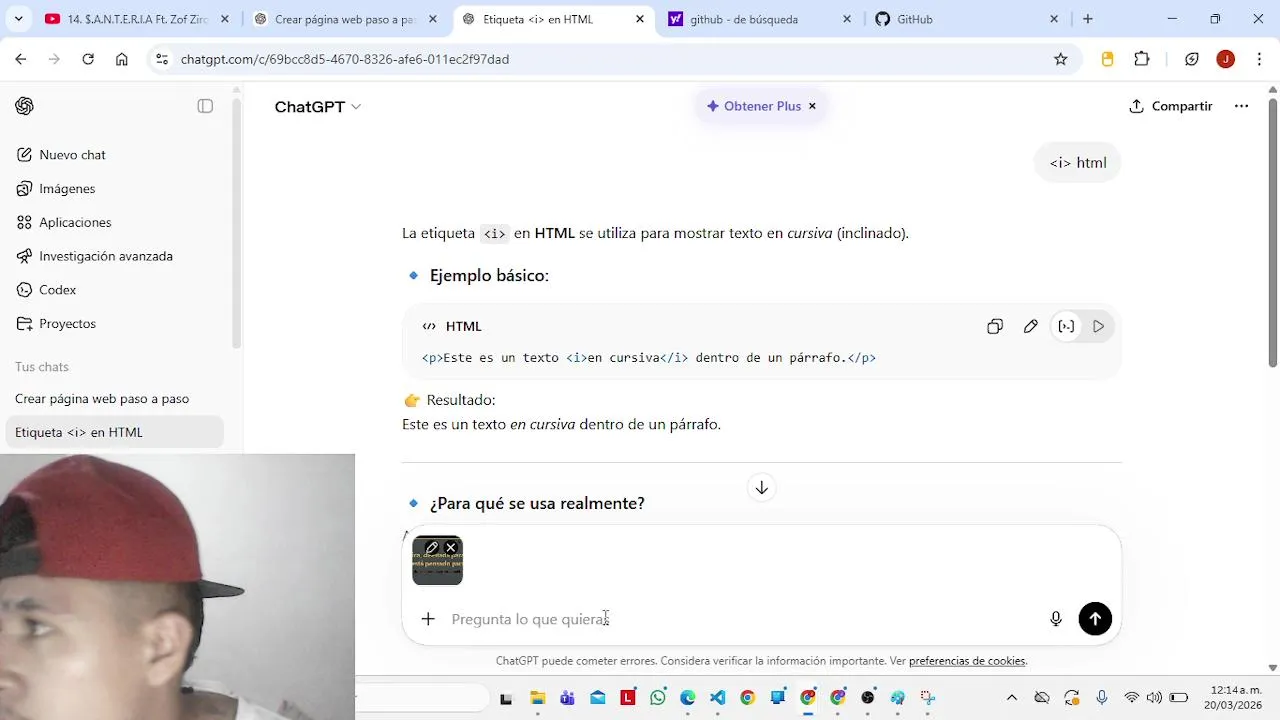The image size is (1280, 720).
Task: Dismiss the Obtener Plus banner
Action: (x=812, y=106)
